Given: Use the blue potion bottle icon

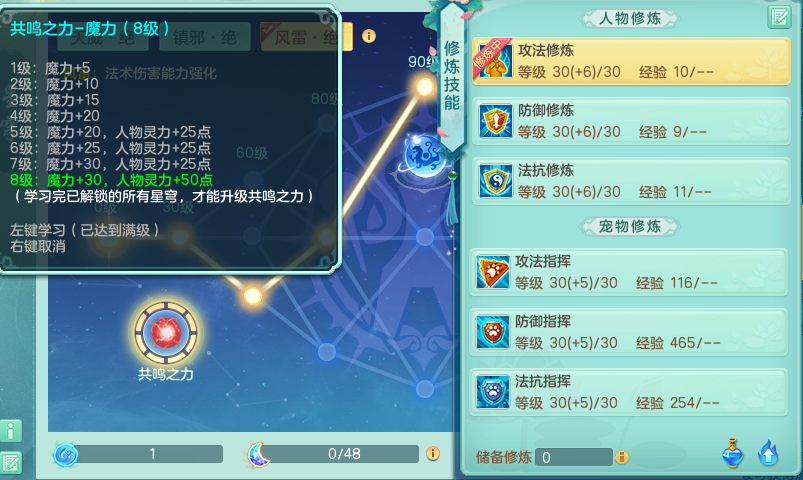Looking at the screenshot, I should [733, 453].
